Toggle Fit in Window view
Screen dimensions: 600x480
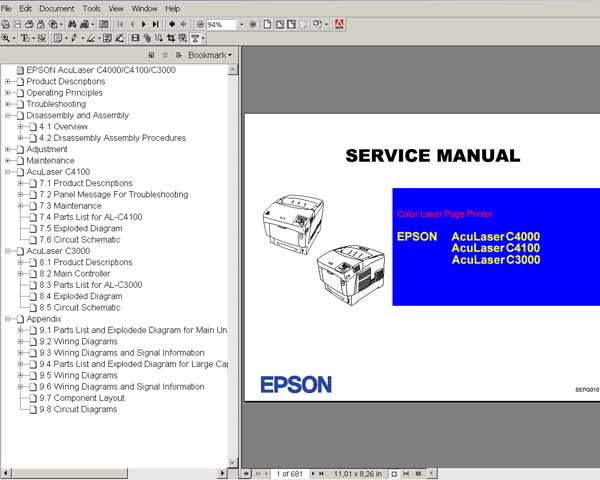click(280, 24)
